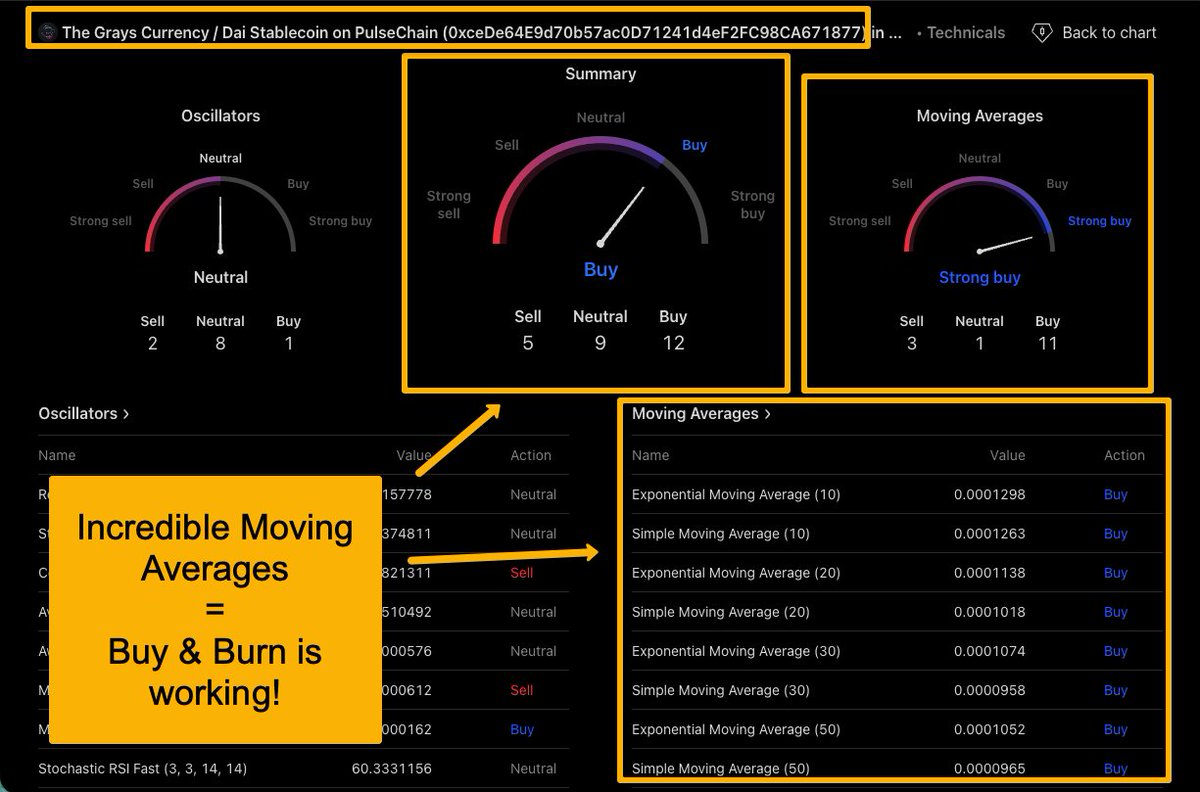Click Buy action for Exponential Moving Average (10)
The width and height of the screenshot is (1200, 792).
click(x=1115, y=494)
